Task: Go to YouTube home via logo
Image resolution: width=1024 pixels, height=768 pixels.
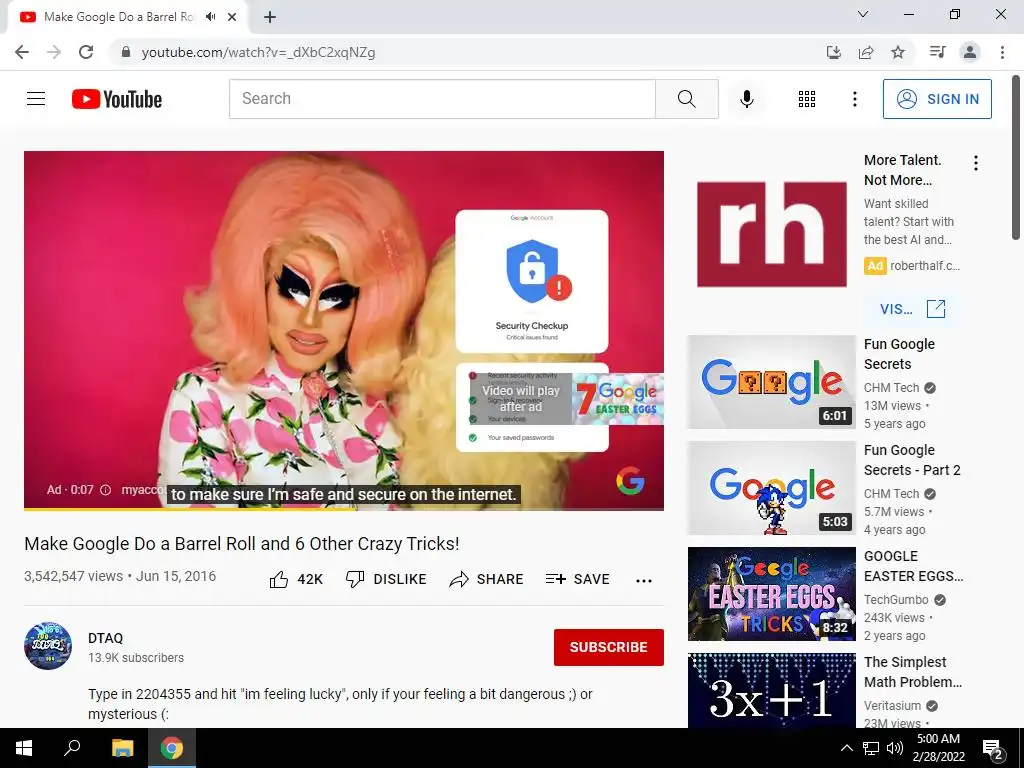Action: point(117,99)
